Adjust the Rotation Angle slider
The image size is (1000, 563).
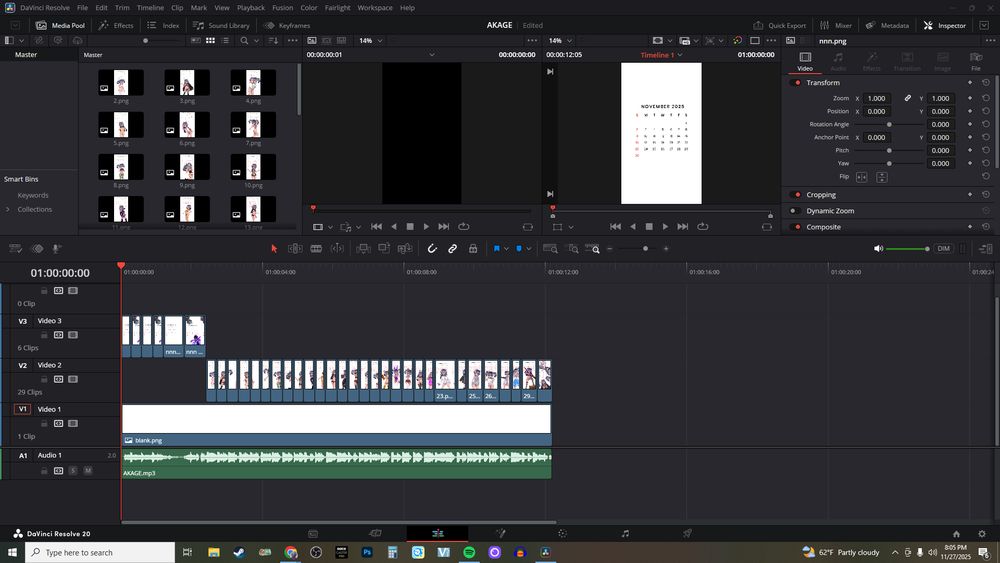pos(889,125)
